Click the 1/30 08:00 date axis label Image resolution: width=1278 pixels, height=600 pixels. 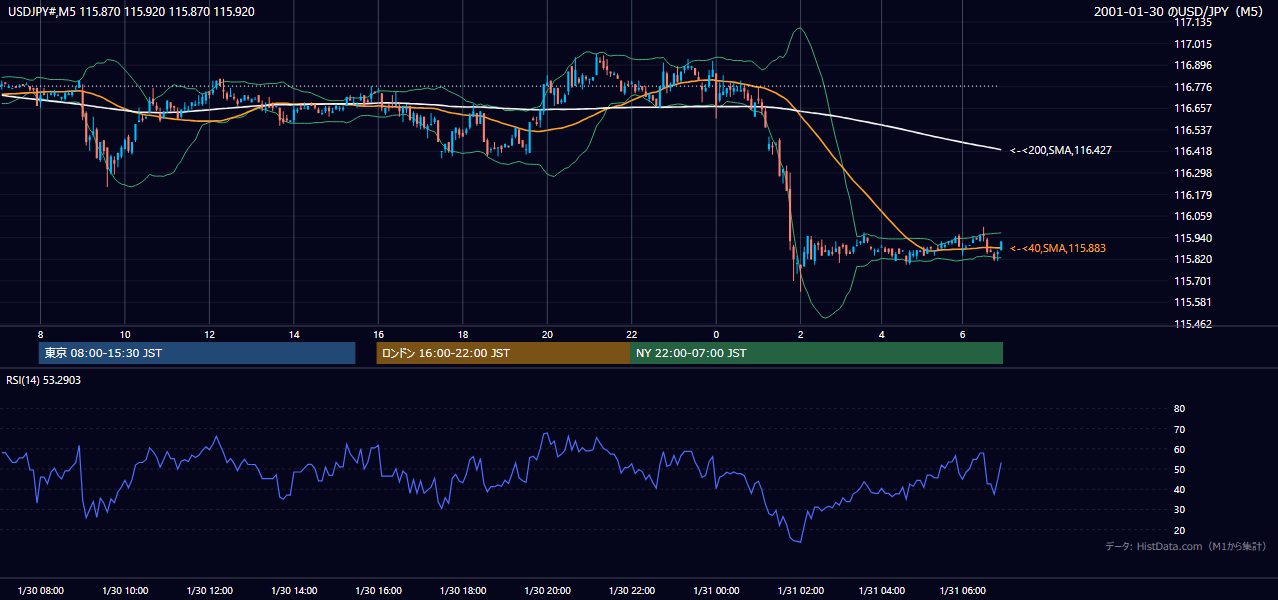point(41,591)
